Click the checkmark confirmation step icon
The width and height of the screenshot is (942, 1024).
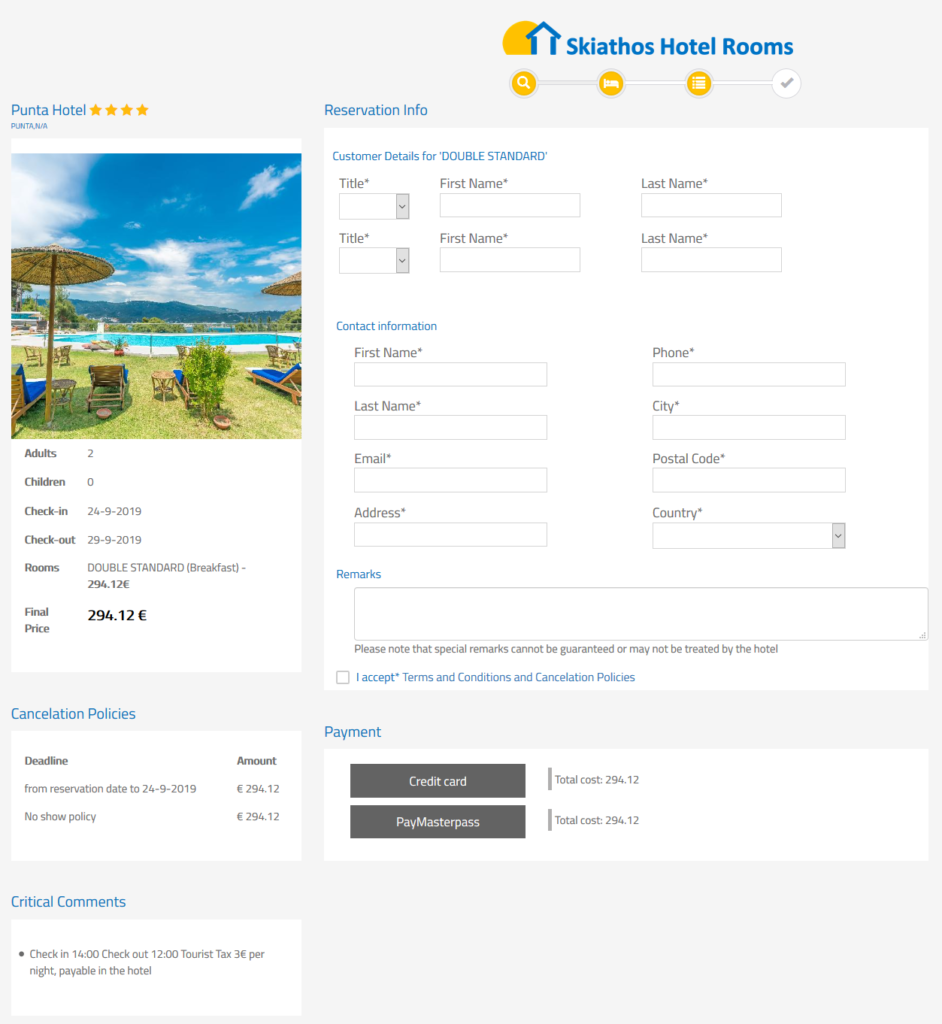click(x=786, y=83)
